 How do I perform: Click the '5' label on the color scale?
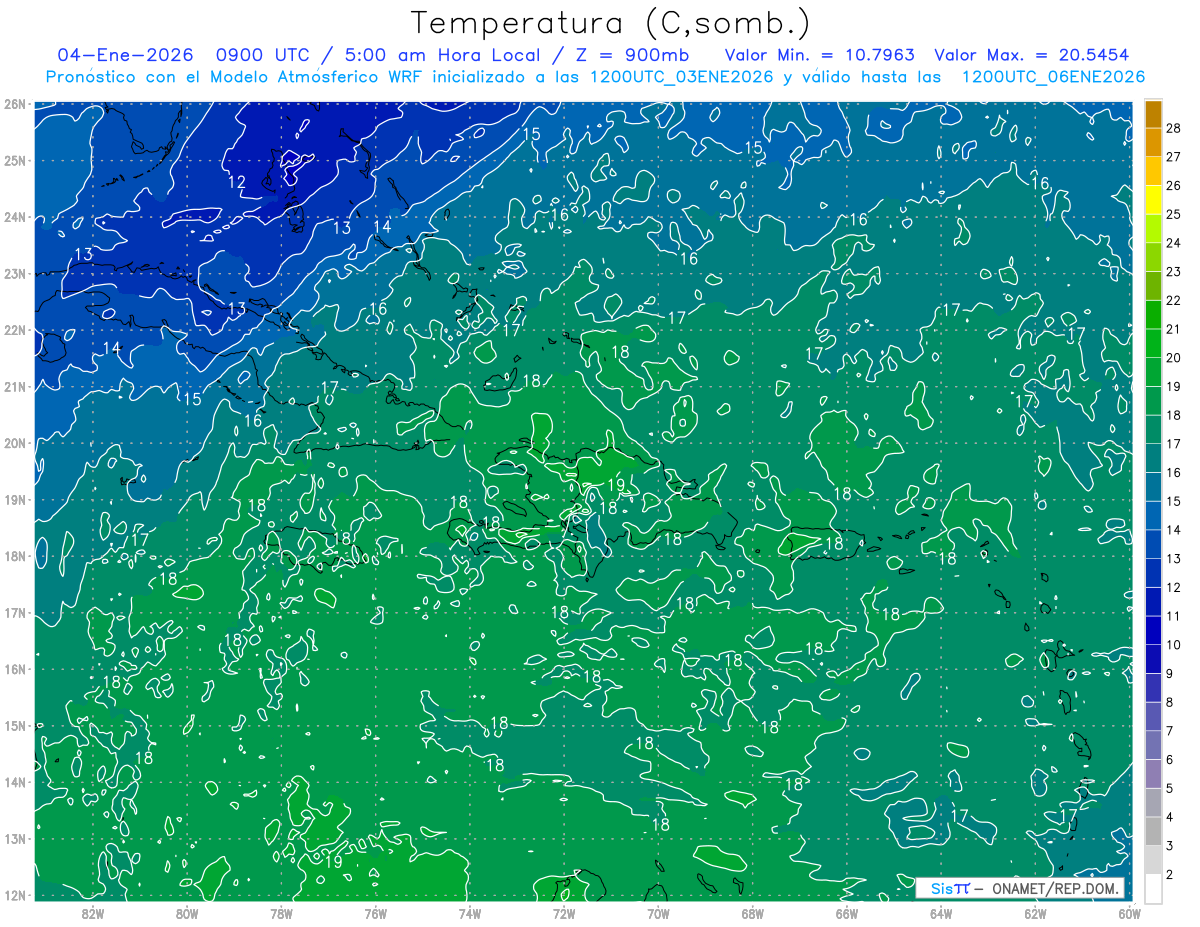point(1170,788)
